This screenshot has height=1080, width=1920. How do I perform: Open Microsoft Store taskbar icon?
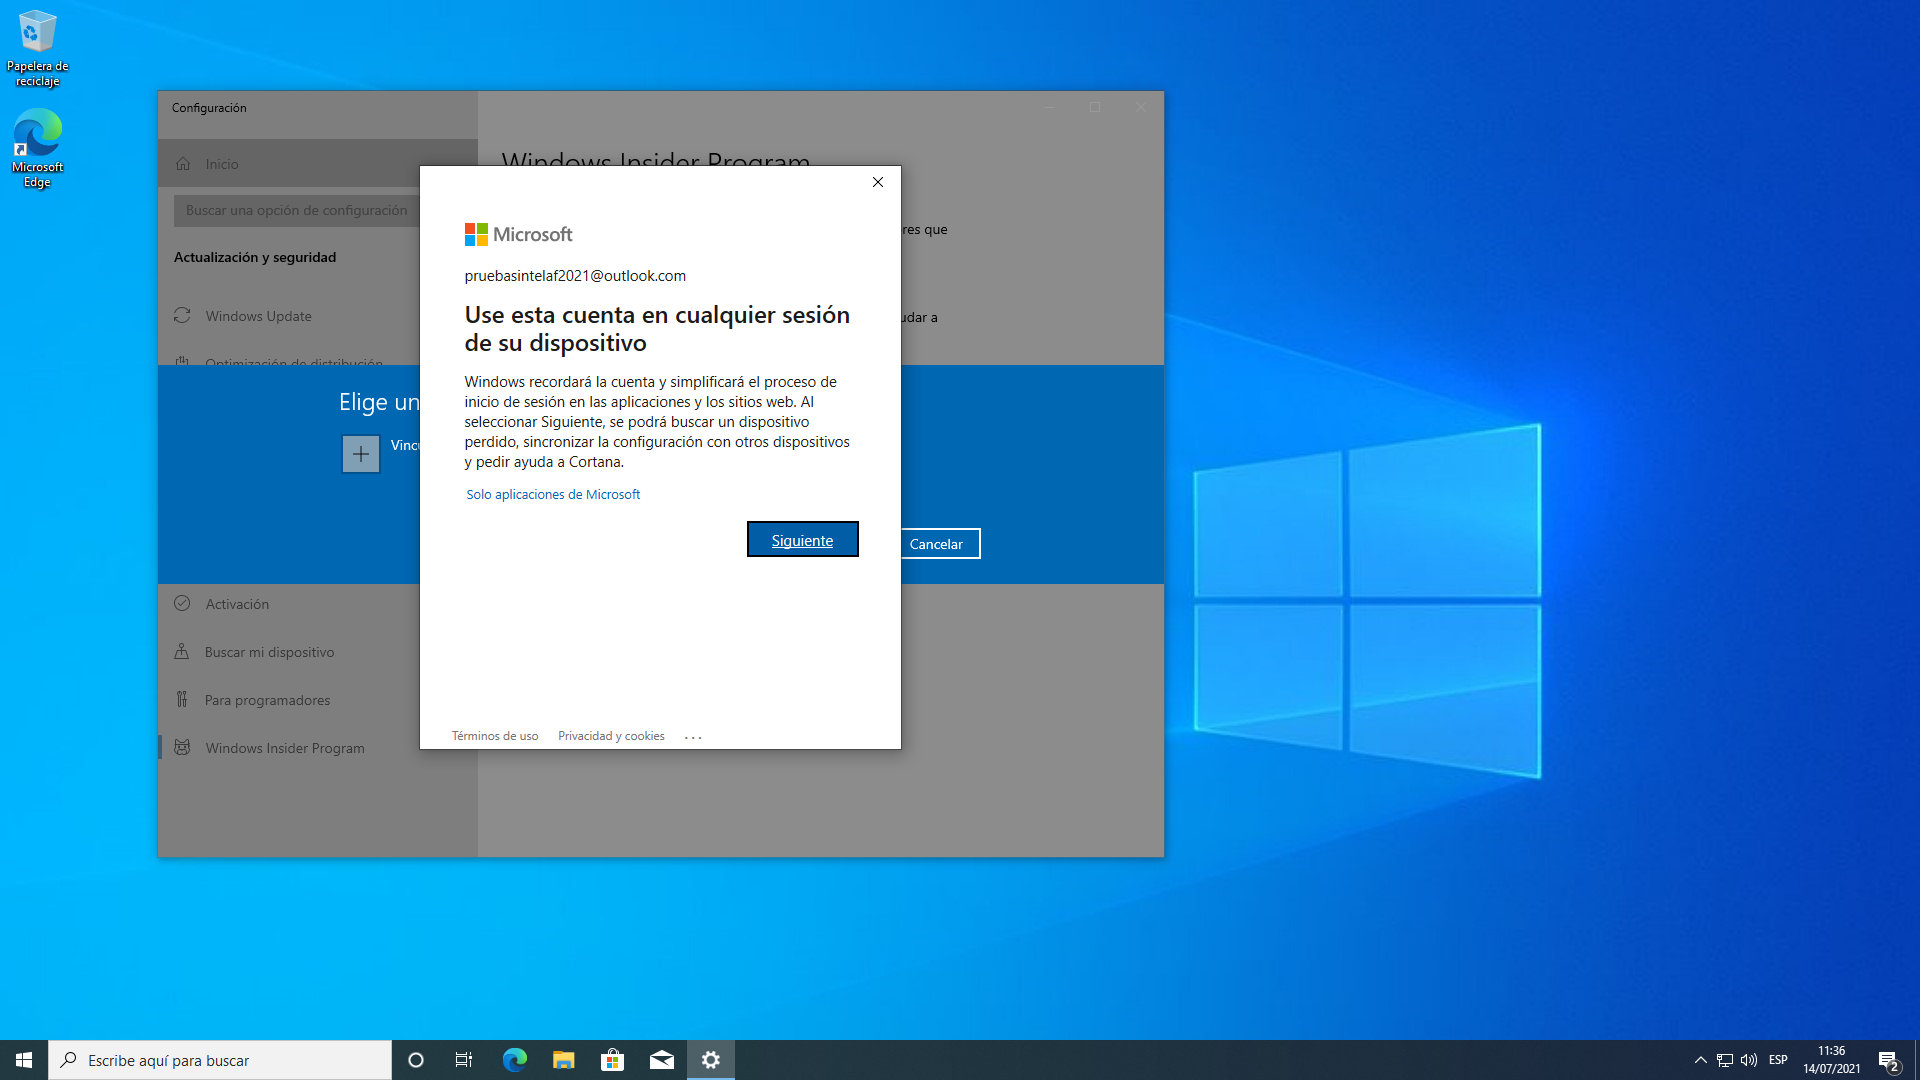(612, 1060)
